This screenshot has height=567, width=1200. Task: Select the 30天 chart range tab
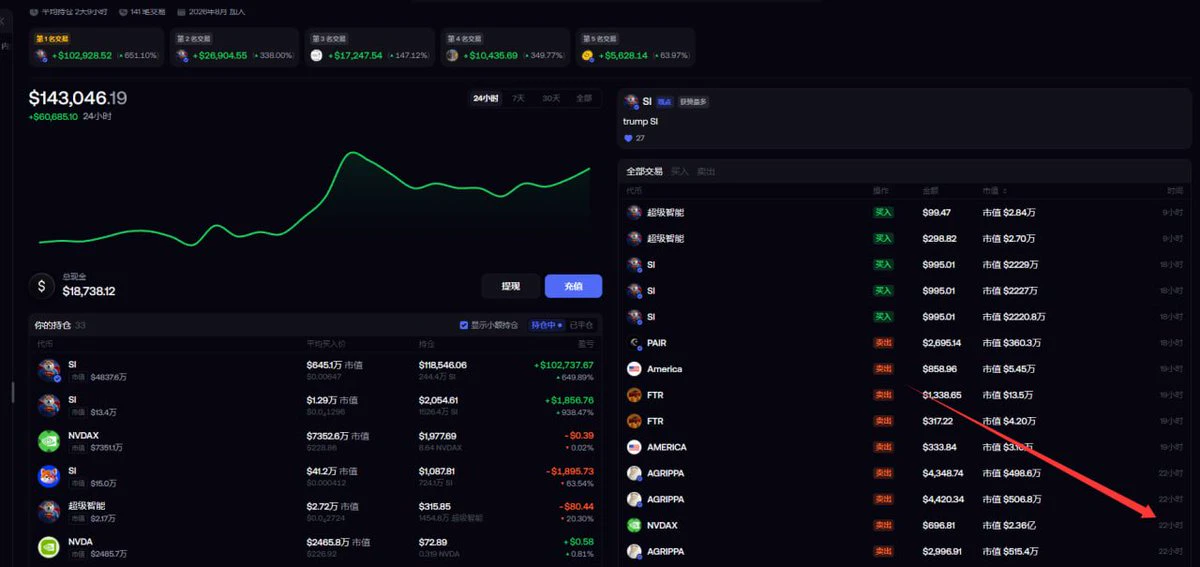point(551,98)
